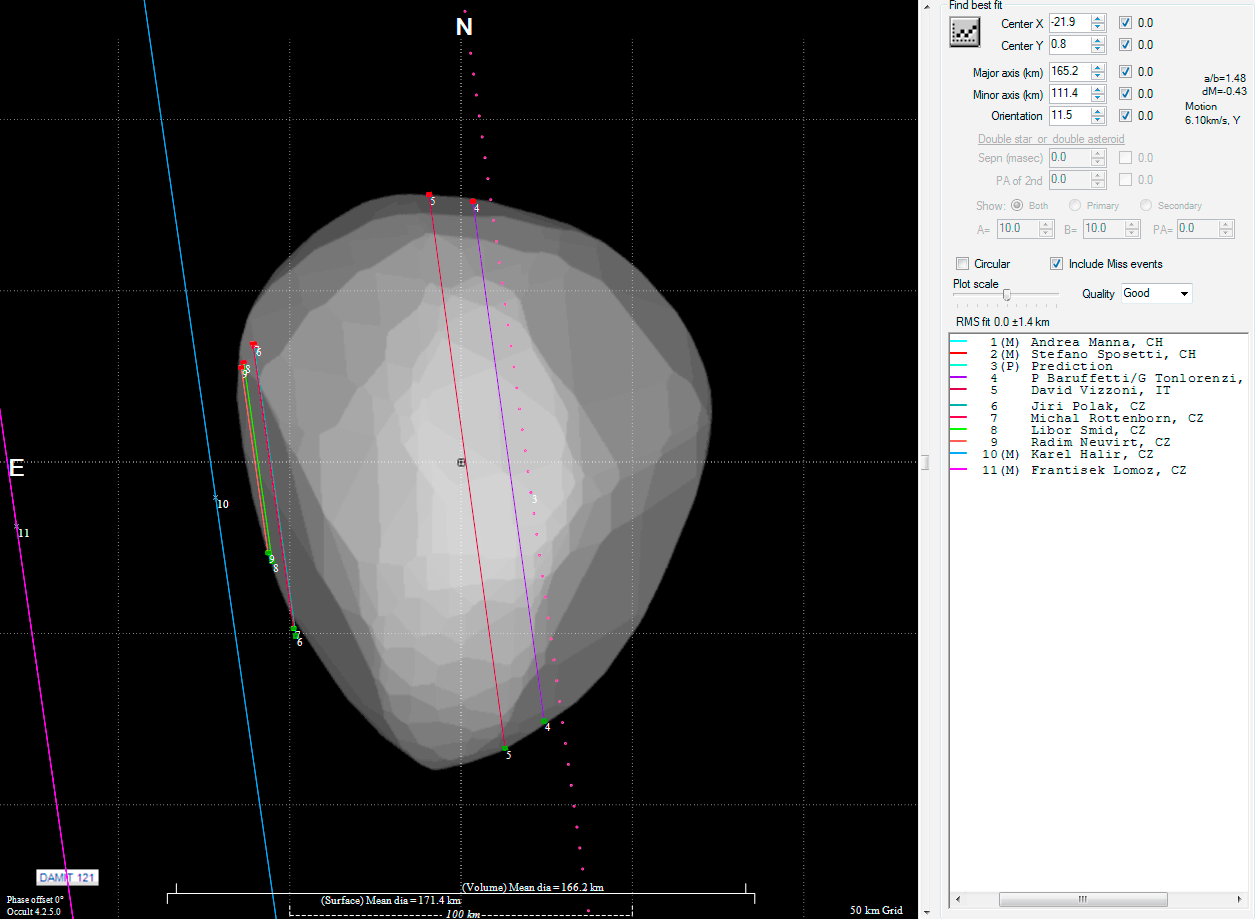Click the Major axis value field
1255x919 pixels.
point(1069,72)
